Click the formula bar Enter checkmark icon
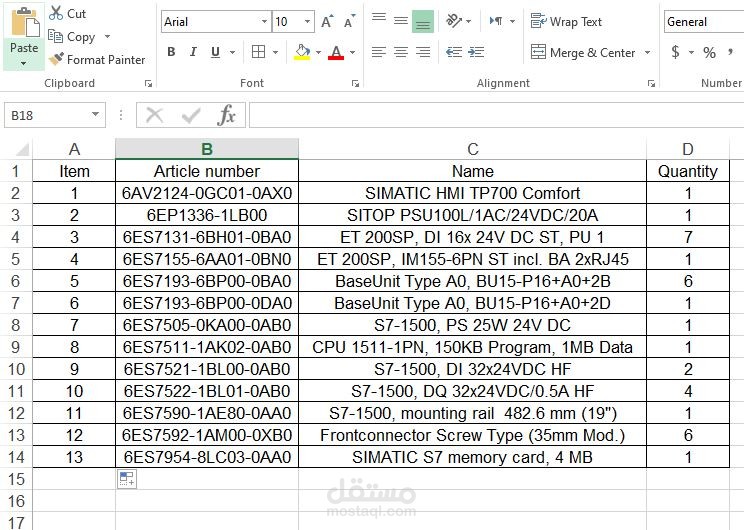Screen dimensions: 744x530 coord(191,115)
